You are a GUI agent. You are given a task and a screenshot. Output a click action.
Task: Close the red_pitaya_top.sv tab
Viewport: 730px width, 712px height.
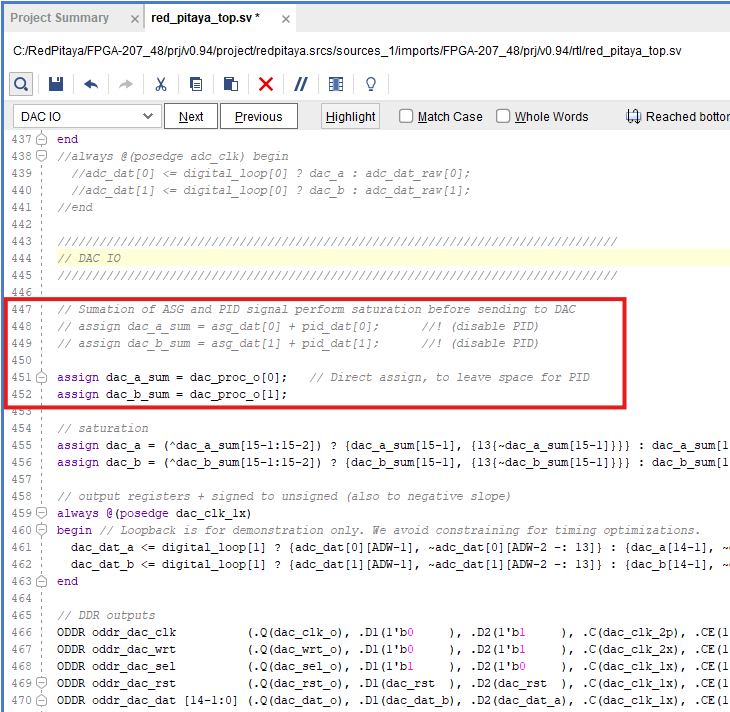(x=286, y=19)
